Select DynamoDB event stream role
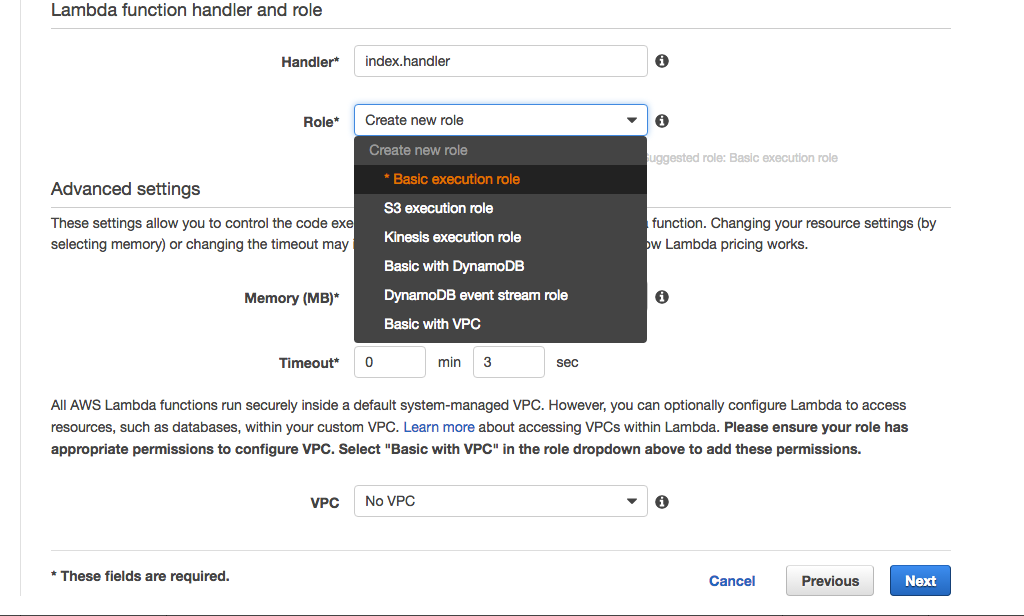The image size is (1024, 616). (x=475, y=295)
